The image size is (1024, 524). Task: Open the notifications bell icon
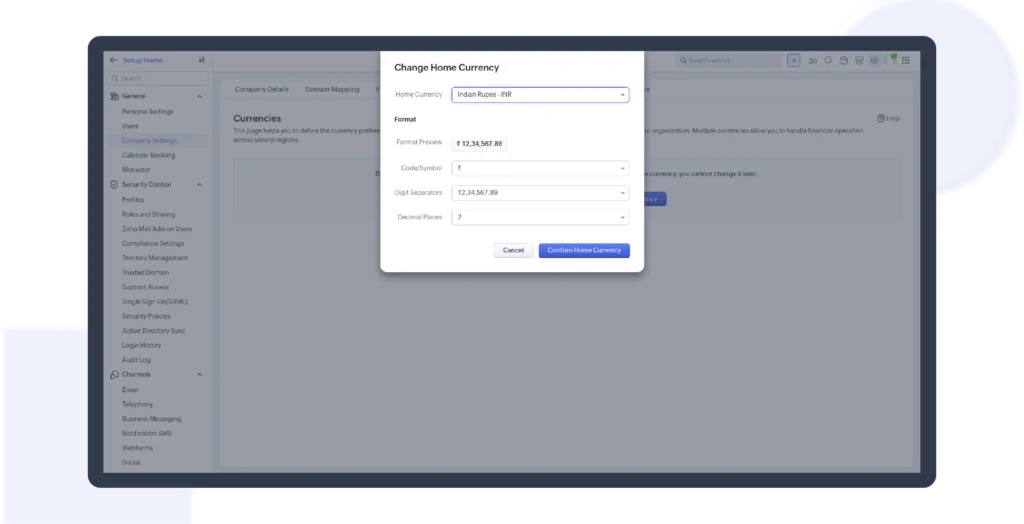tap(828, 60)
